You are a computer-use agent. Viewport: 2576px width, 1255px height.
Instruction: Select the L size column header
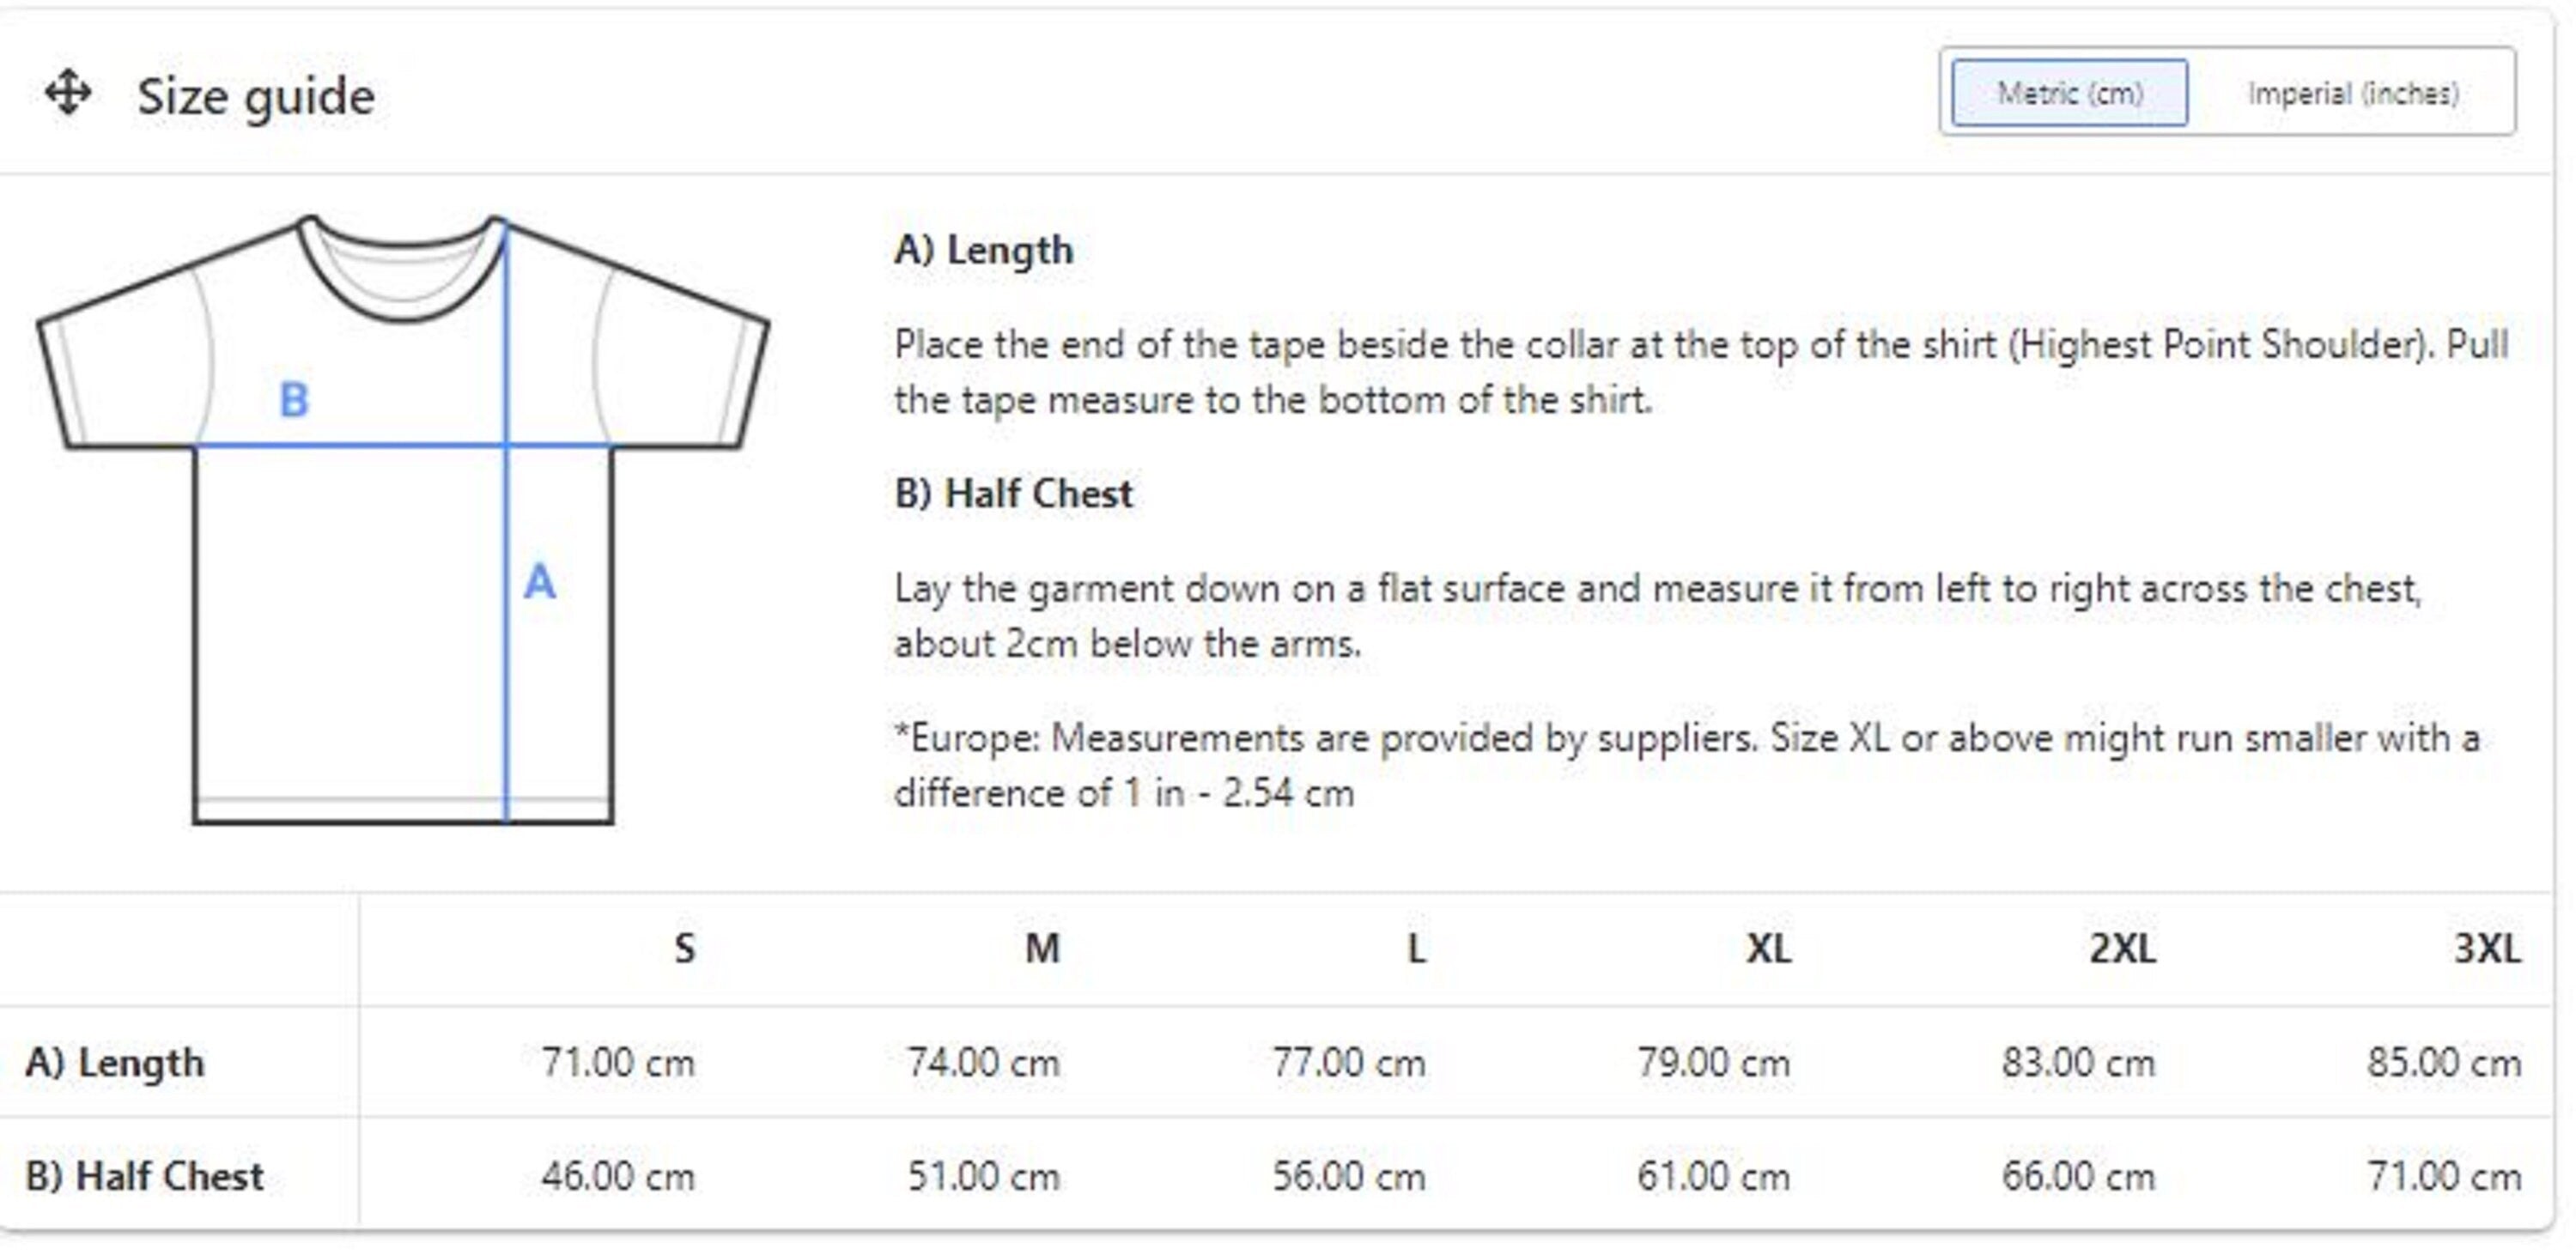(x=1416, y=948)
